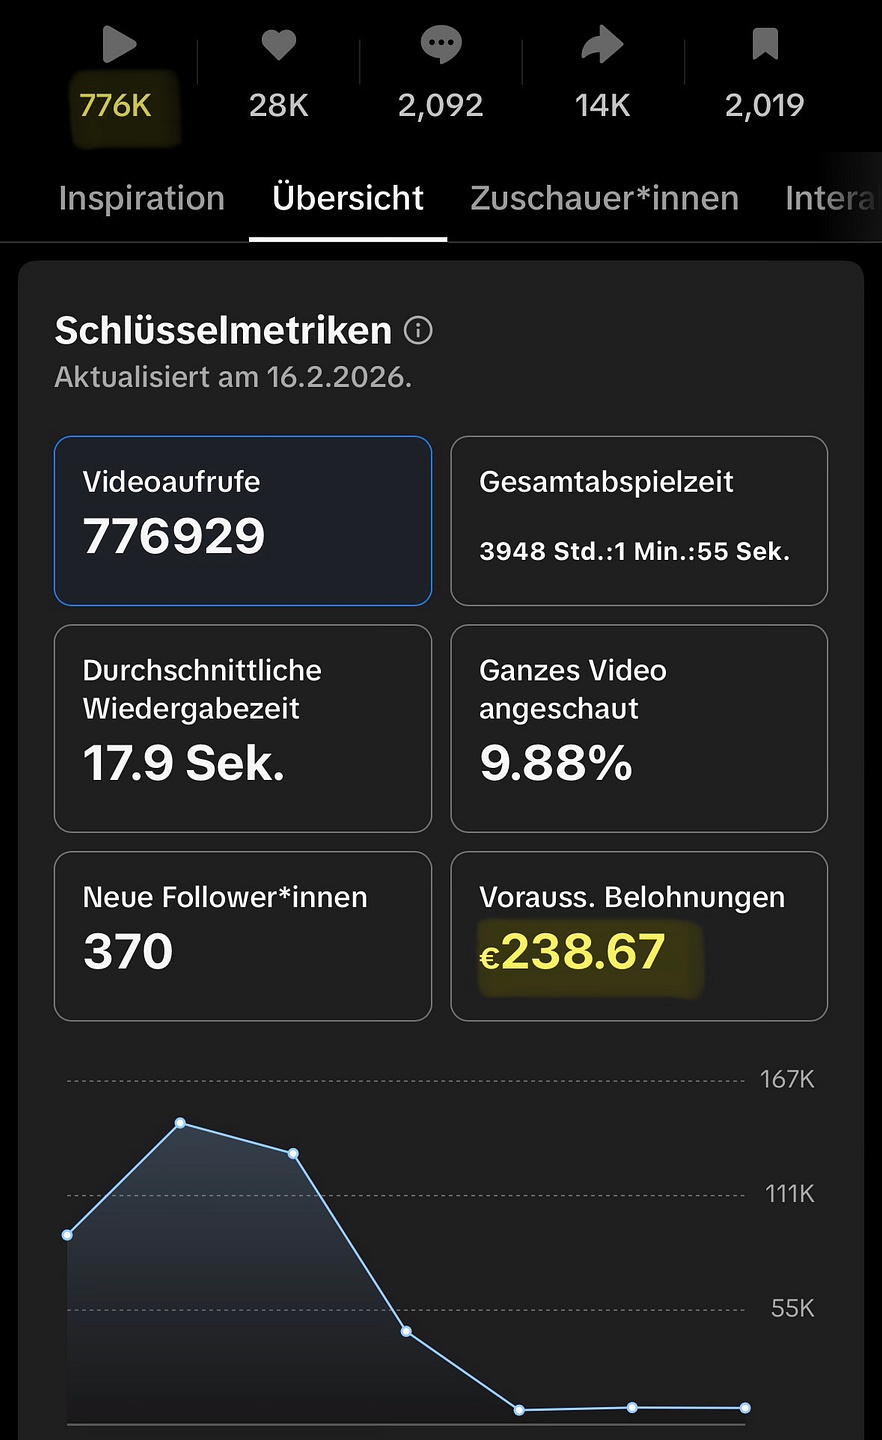Select the Übersicht tab
This screenshot has width=882, height=1440.
point(348,198)
